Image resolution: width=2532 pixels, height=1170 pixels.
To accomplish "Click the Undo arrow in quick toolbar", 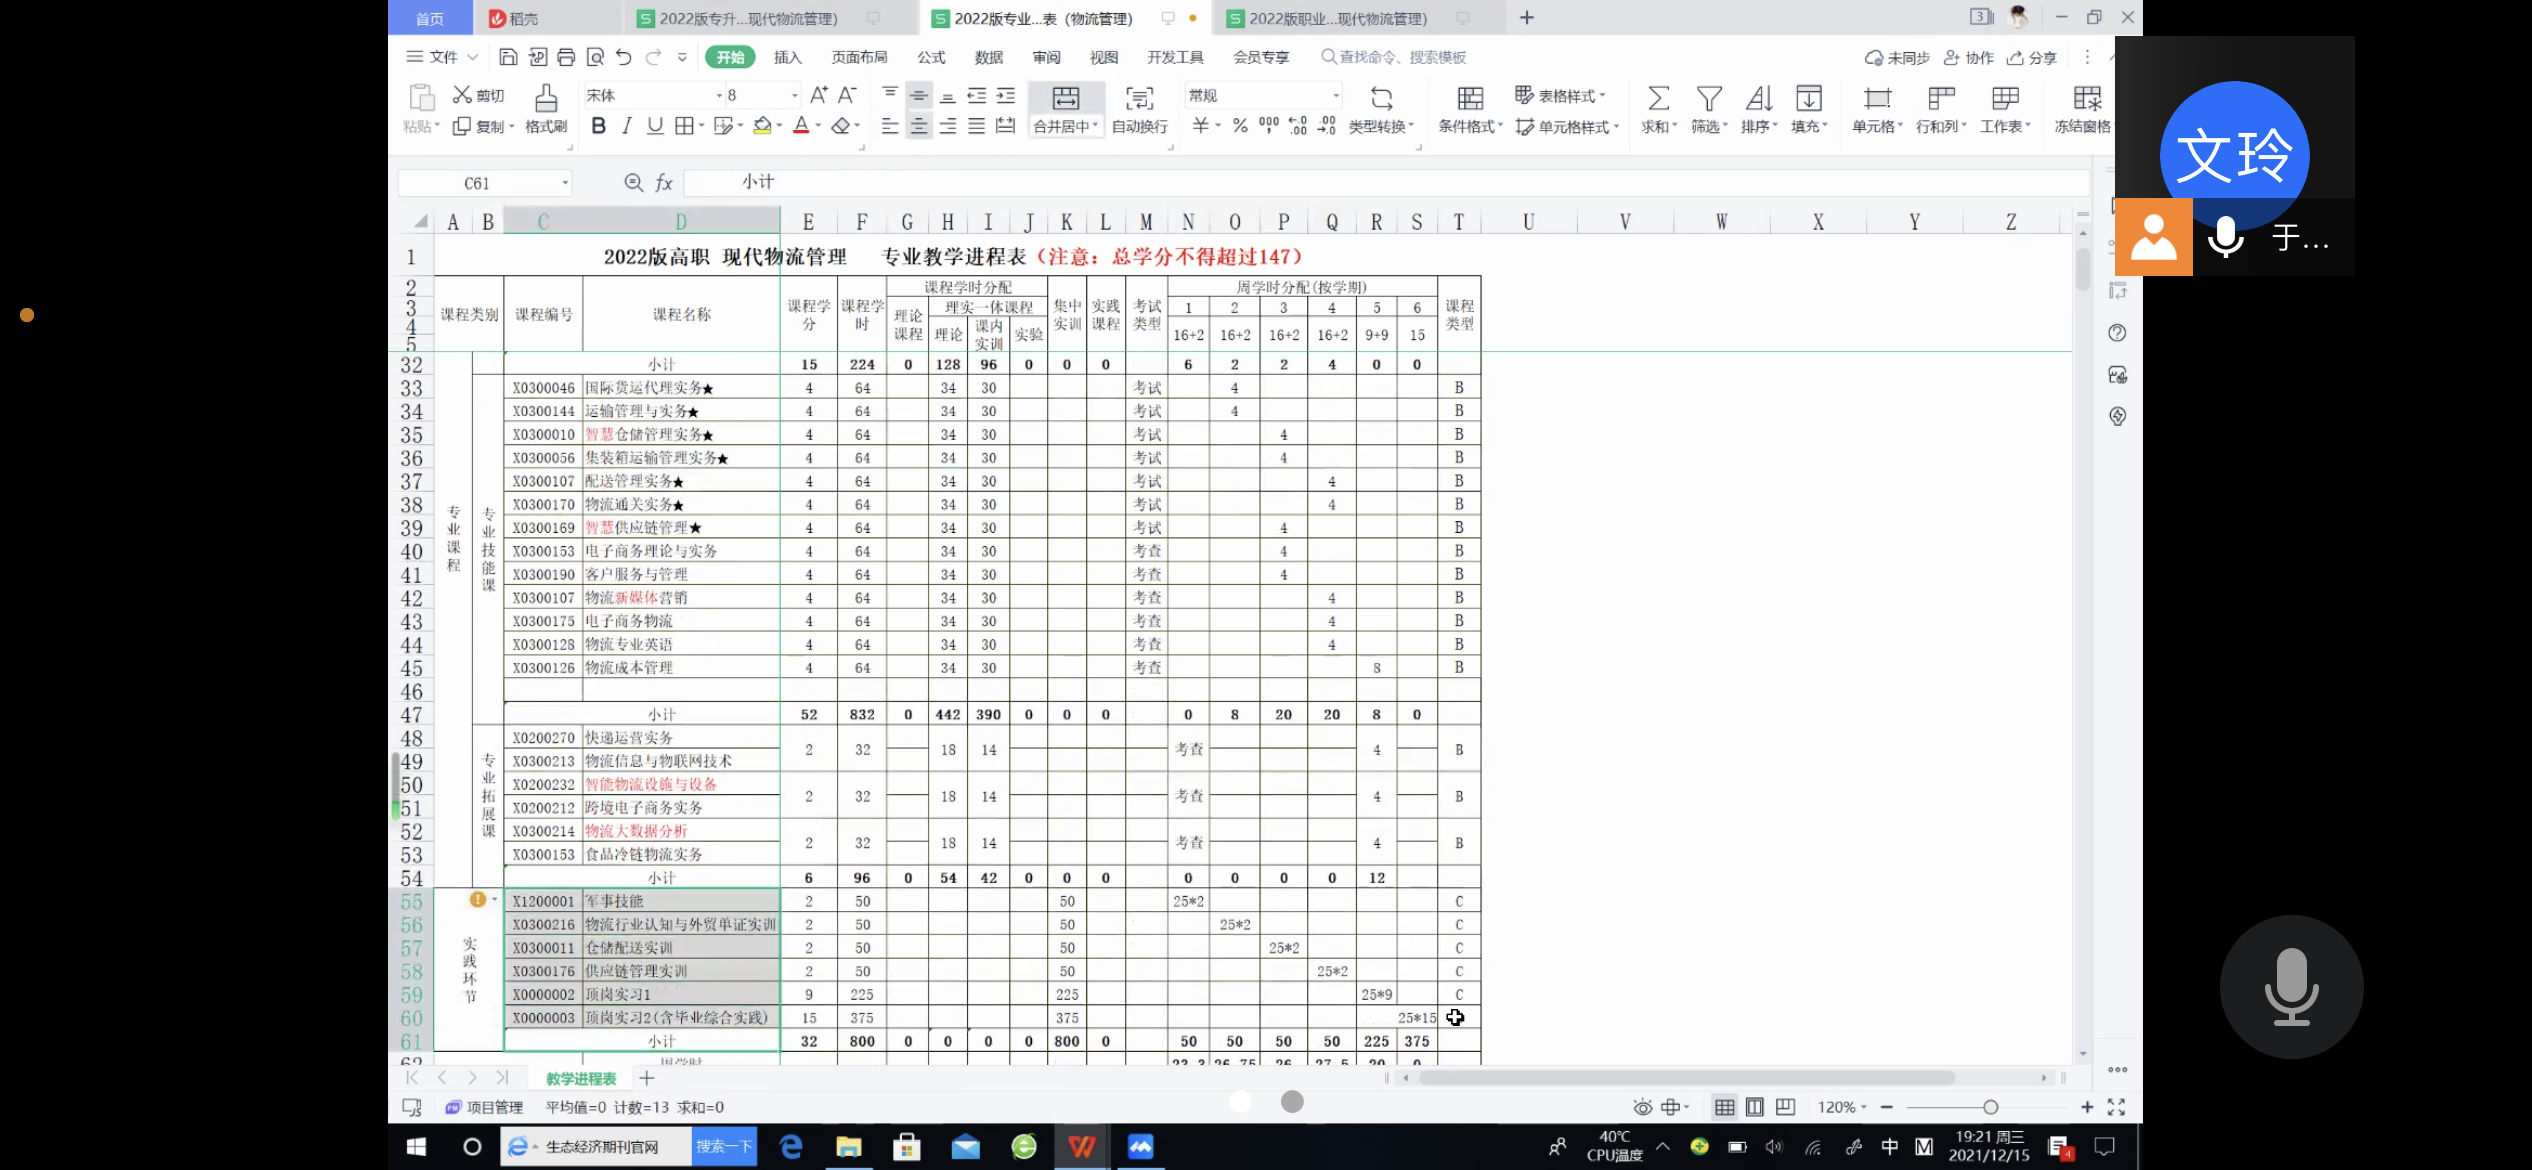I will tap(624, 57).
